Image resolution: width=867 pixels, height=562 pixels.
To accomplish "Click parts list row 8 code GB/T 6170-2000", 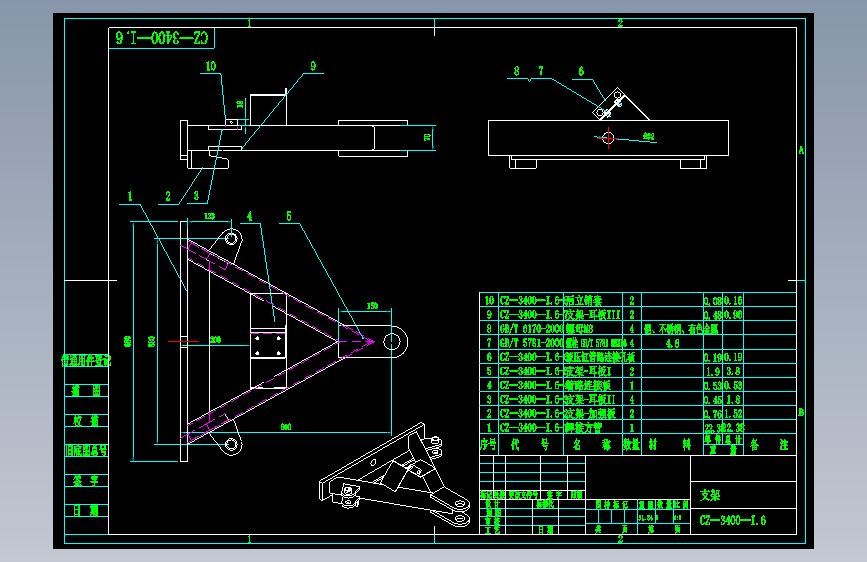I will coord(531,329).
